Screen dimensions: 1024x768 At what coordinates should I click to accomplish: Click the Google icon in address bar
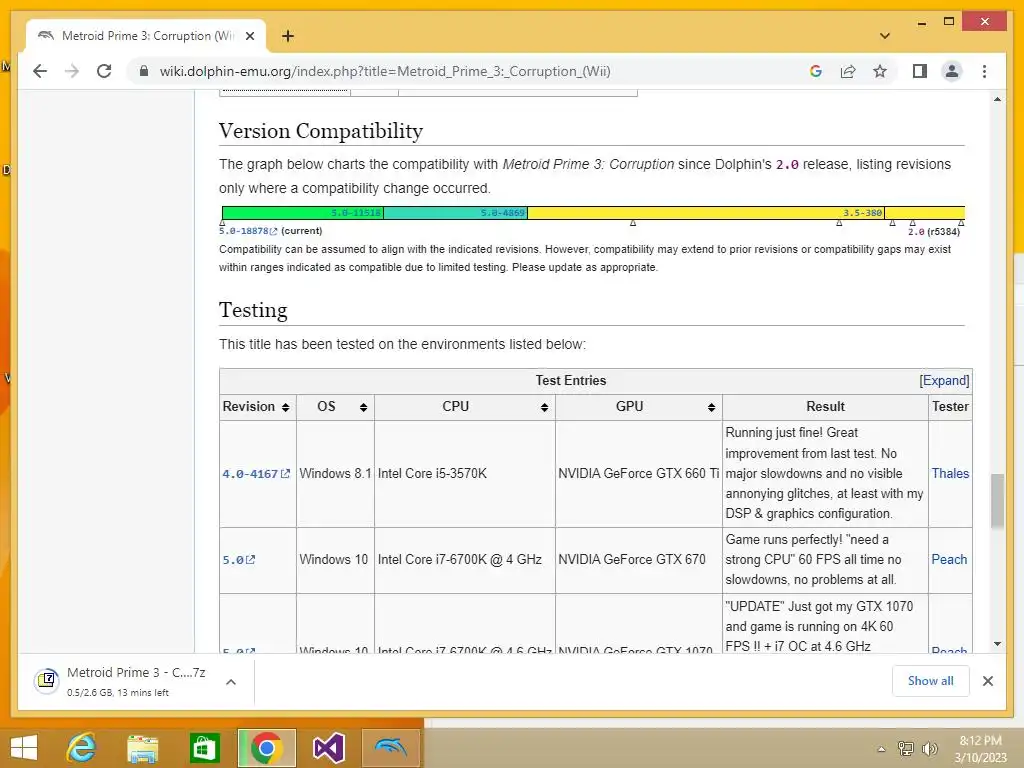tap(816, 71)
